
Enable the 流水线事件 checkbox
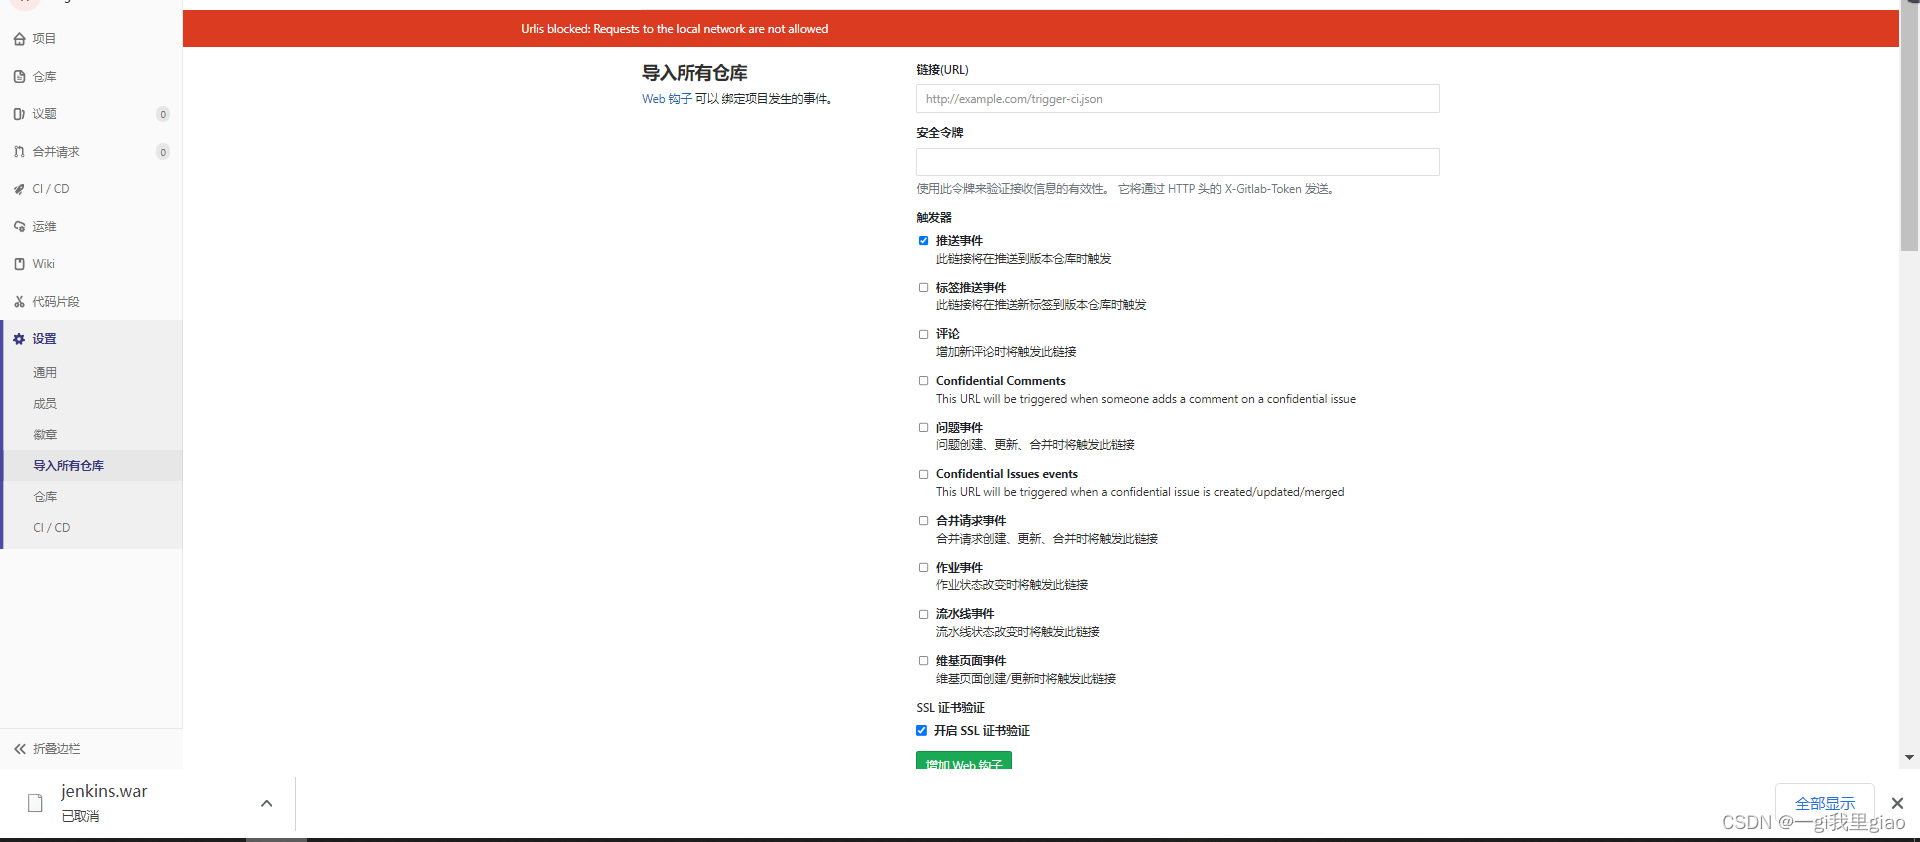[x=923, y=615]
